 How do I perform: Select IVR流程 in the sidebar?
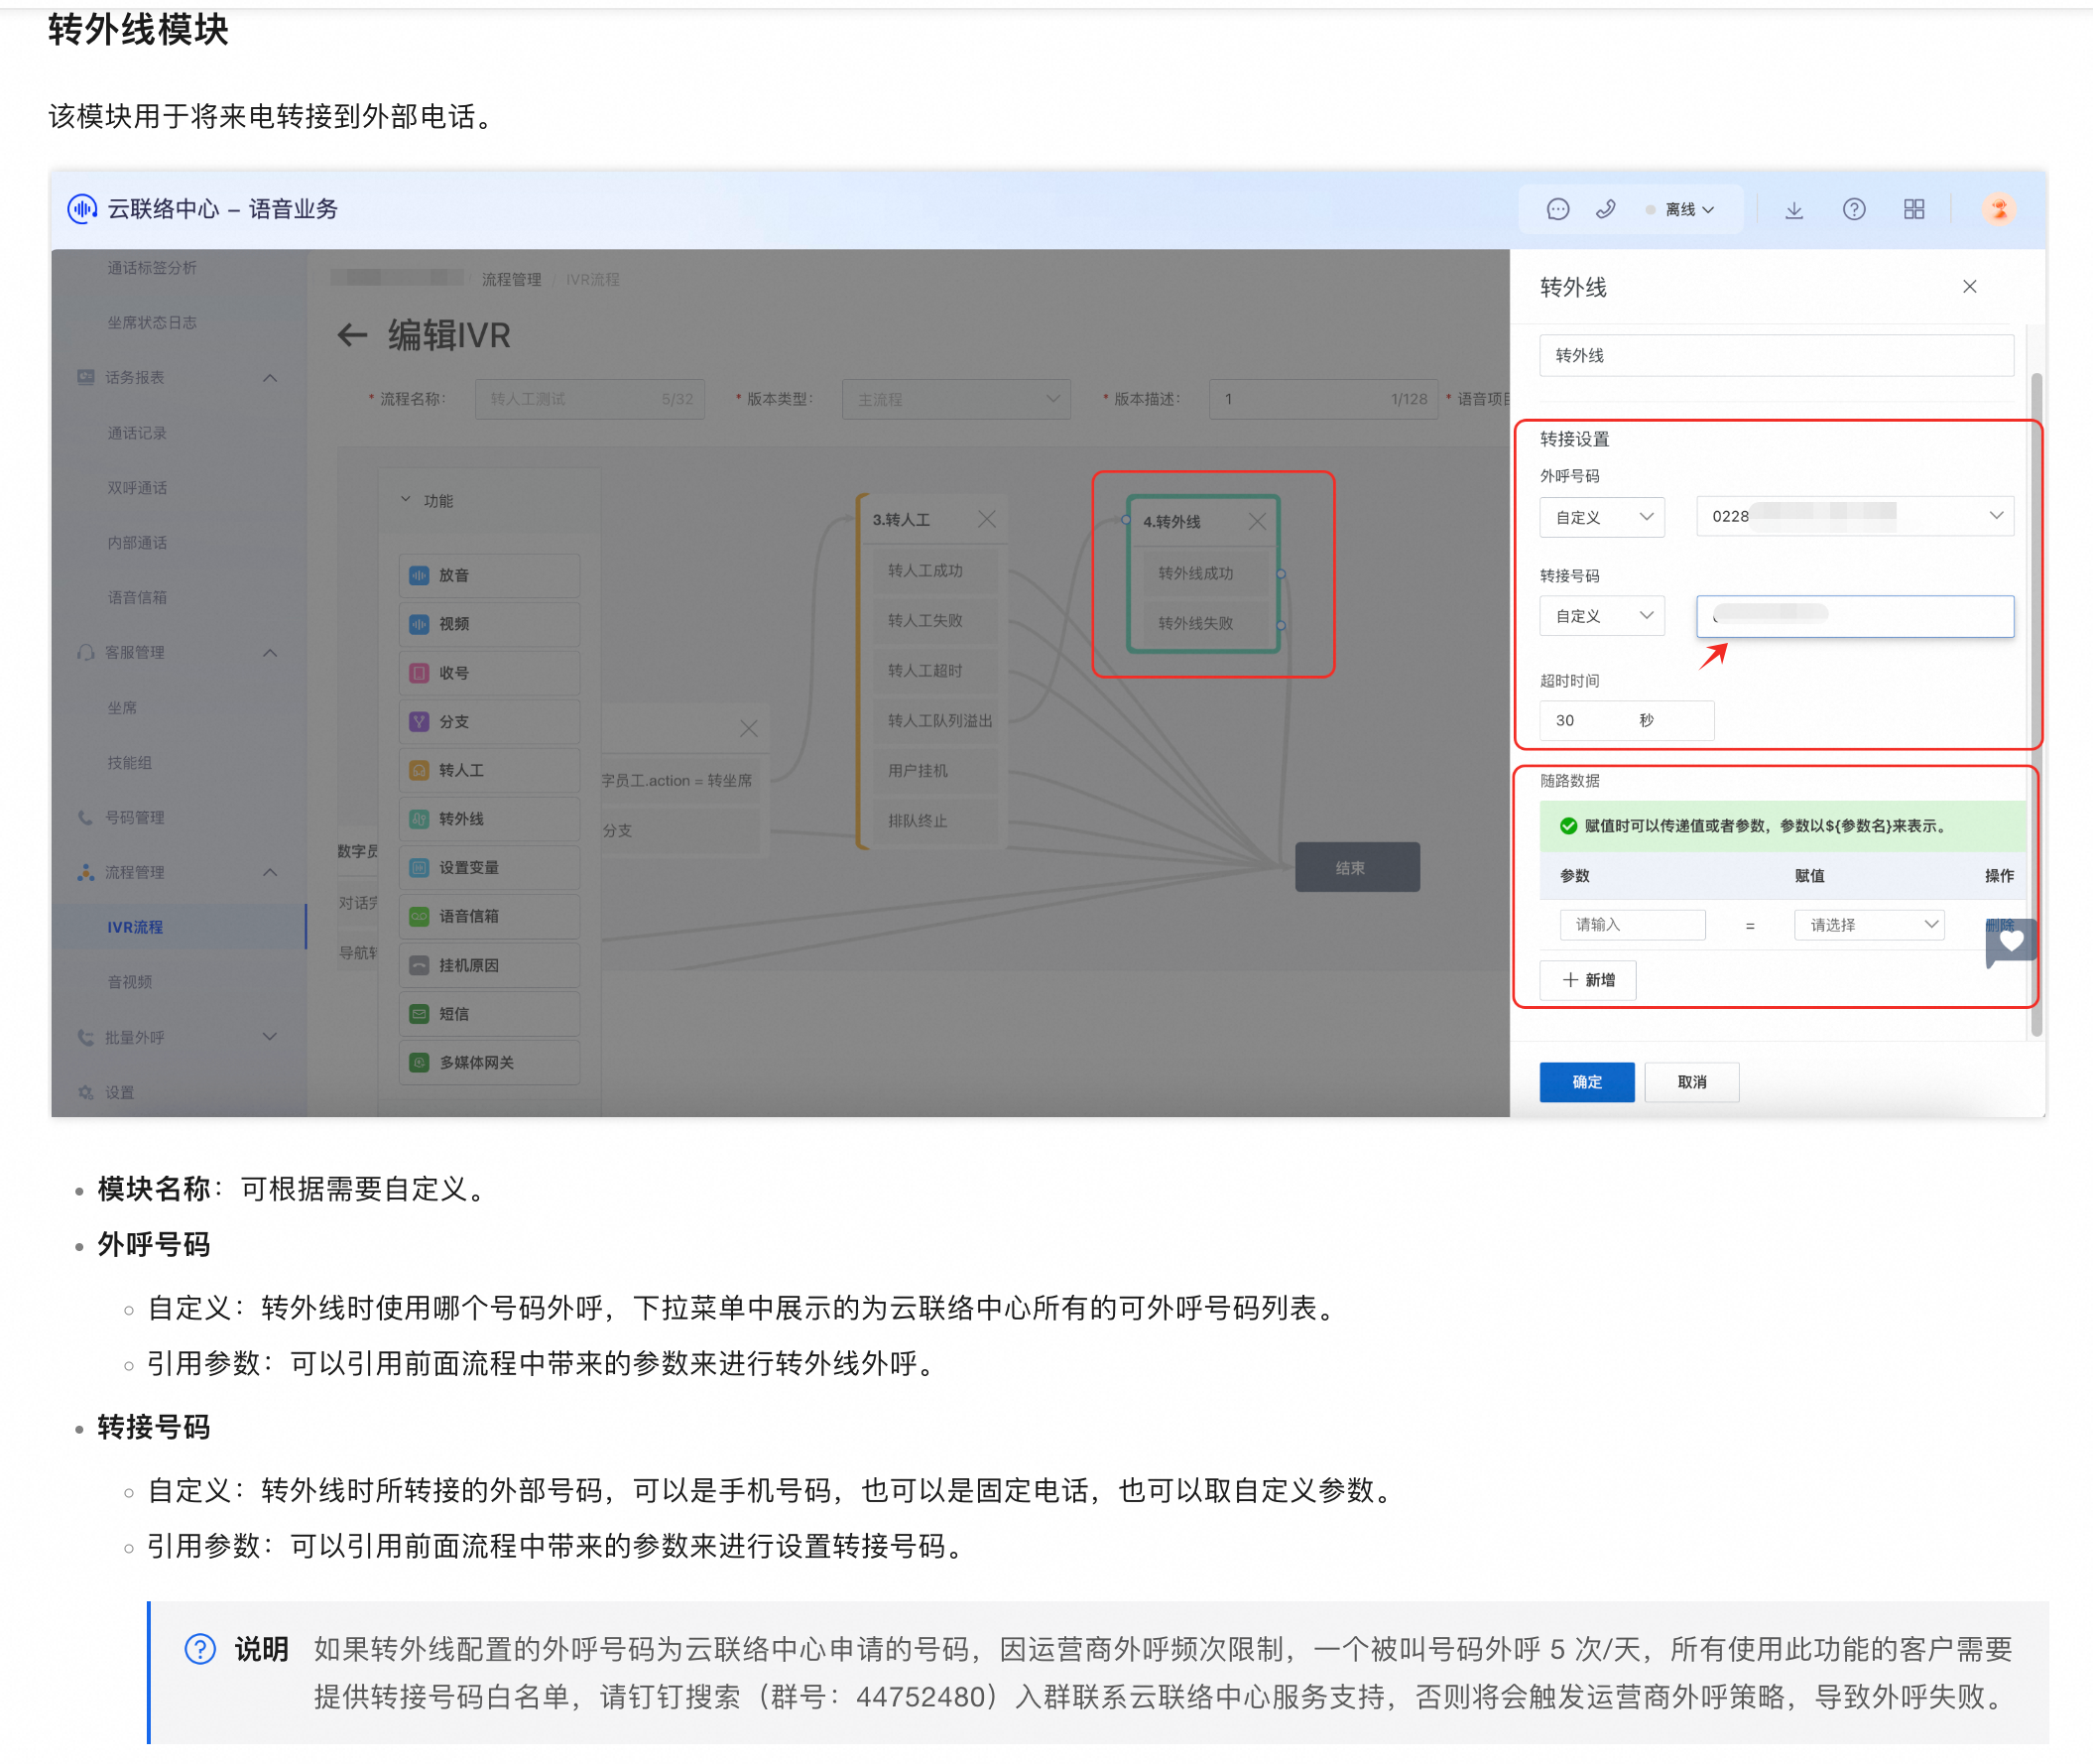[x=135, y=927]
